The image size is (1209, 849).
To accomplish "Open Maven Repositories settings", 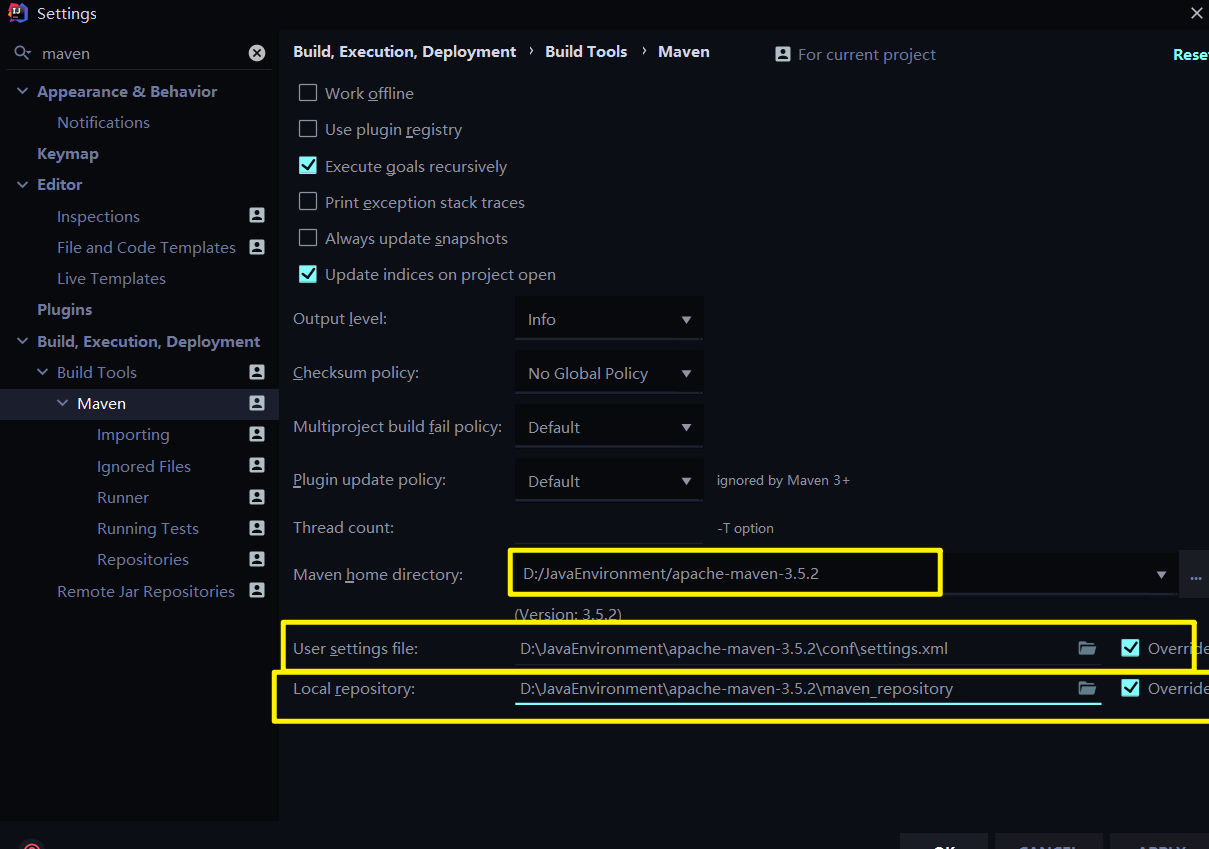I will click(x=143, y=559).
